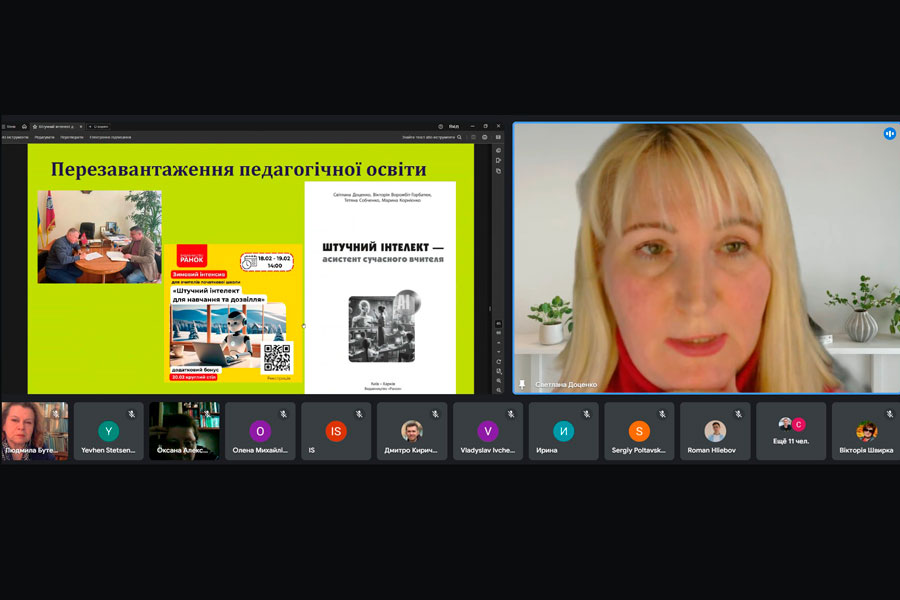Select the Оксана Алекс... participant video tile

click(184, 431)
